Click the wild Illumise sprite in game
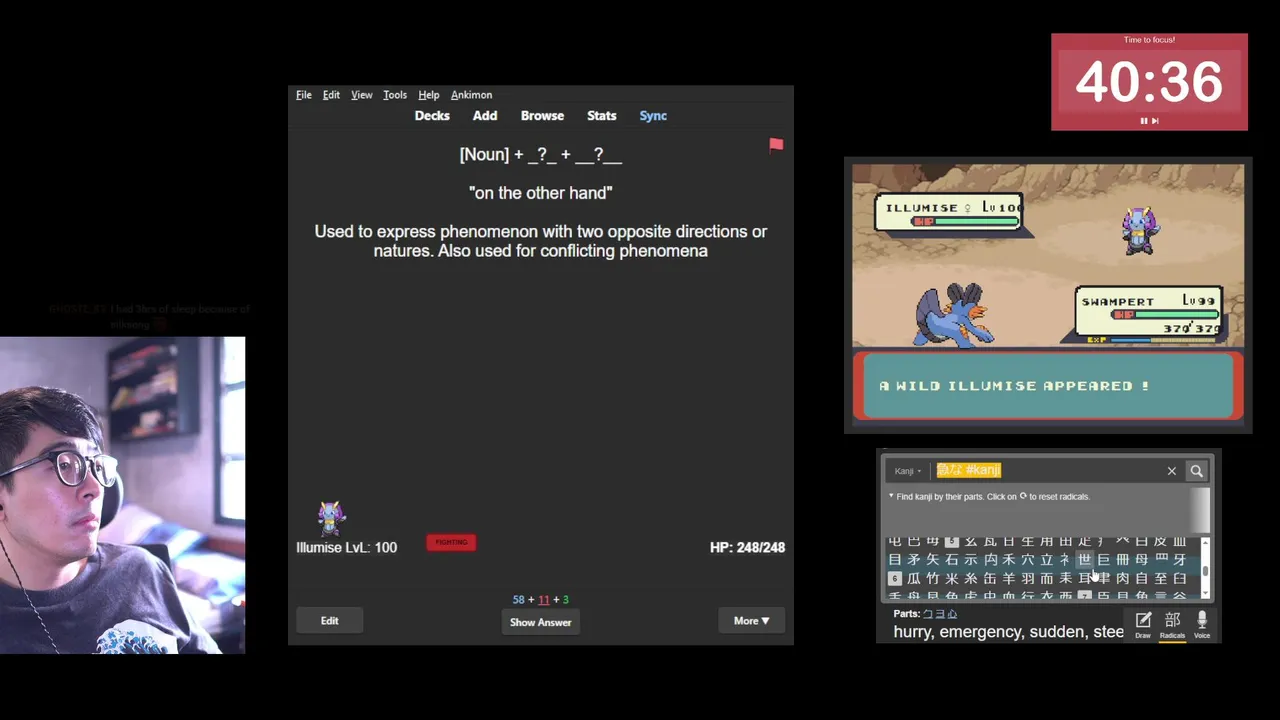Viewport: 1280px width, 720px height. pos(1139,232)
